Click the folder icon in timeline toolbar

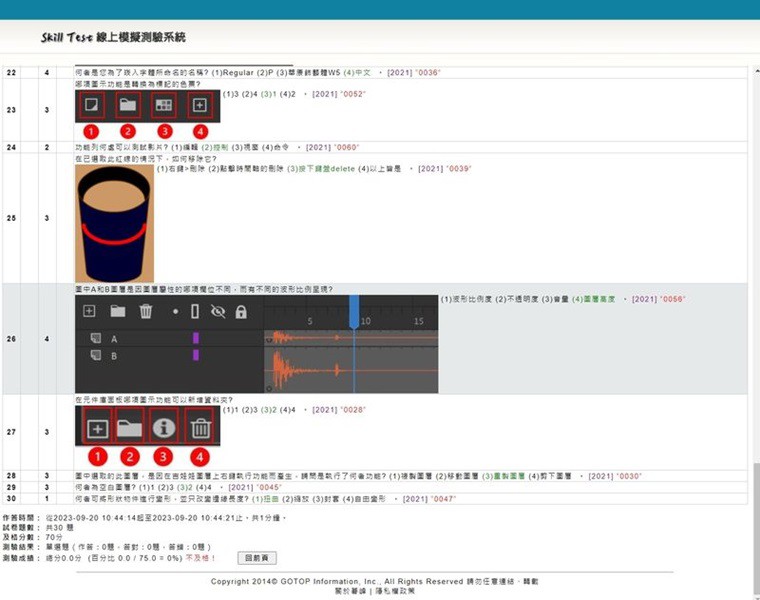117,312
